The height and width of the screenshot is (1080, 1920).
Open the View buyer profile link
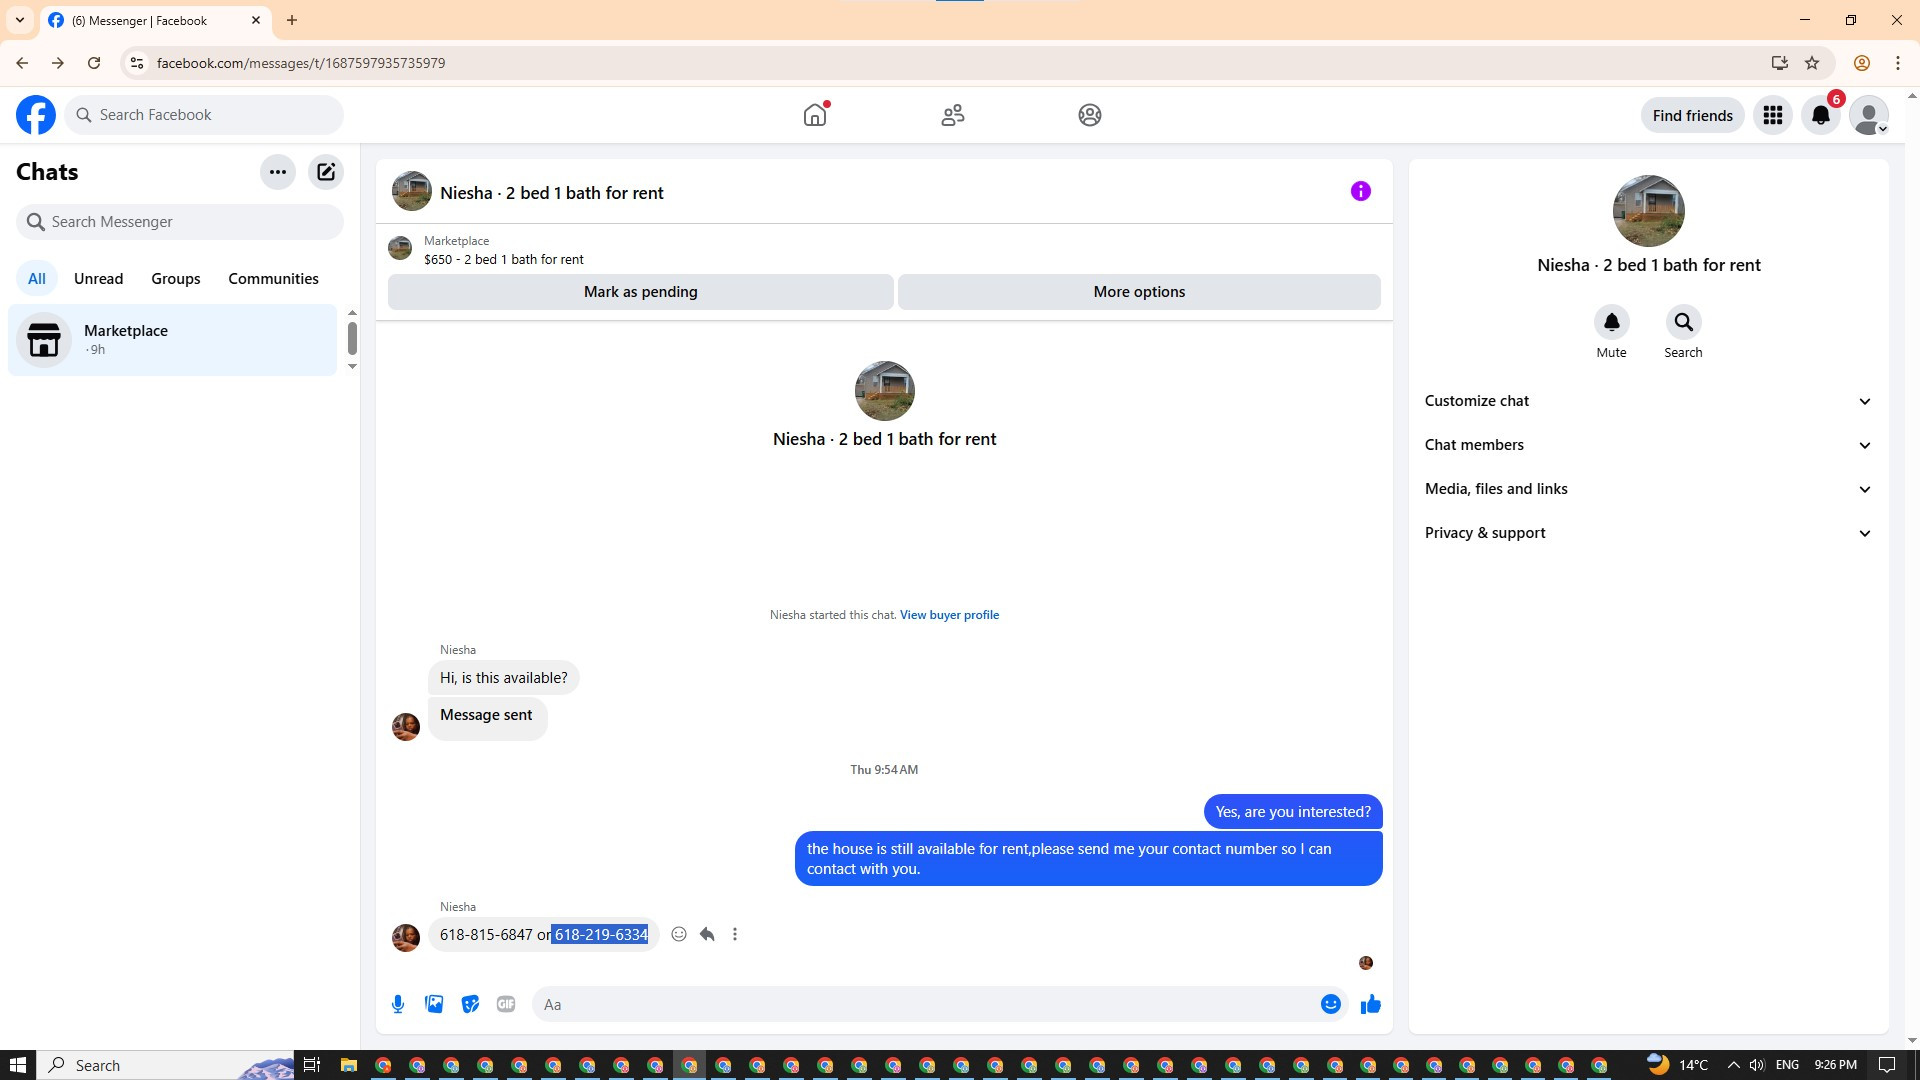pyautogui.click(x=949, y=615)
